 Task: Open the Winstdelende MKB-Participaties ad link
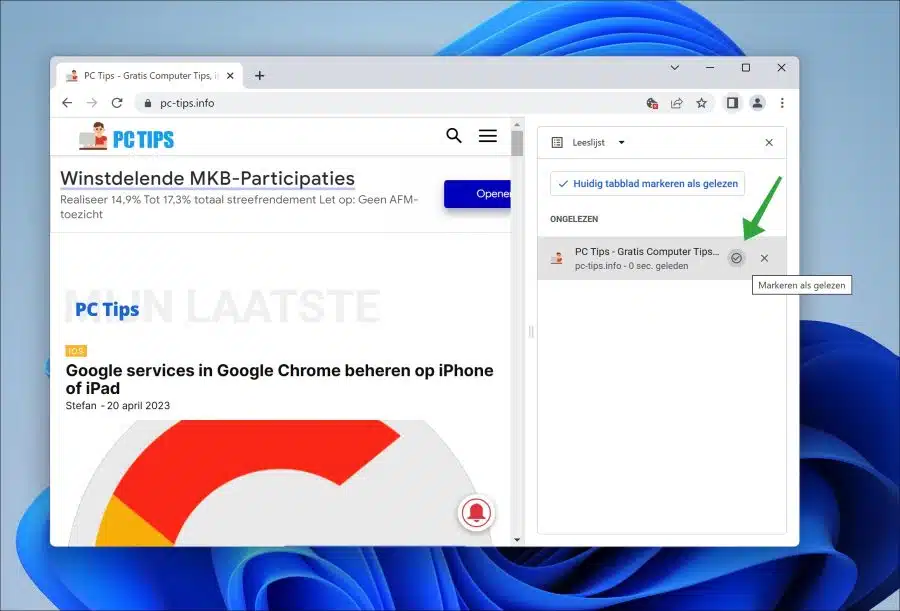pyautogui.click(x=207, y=179)
